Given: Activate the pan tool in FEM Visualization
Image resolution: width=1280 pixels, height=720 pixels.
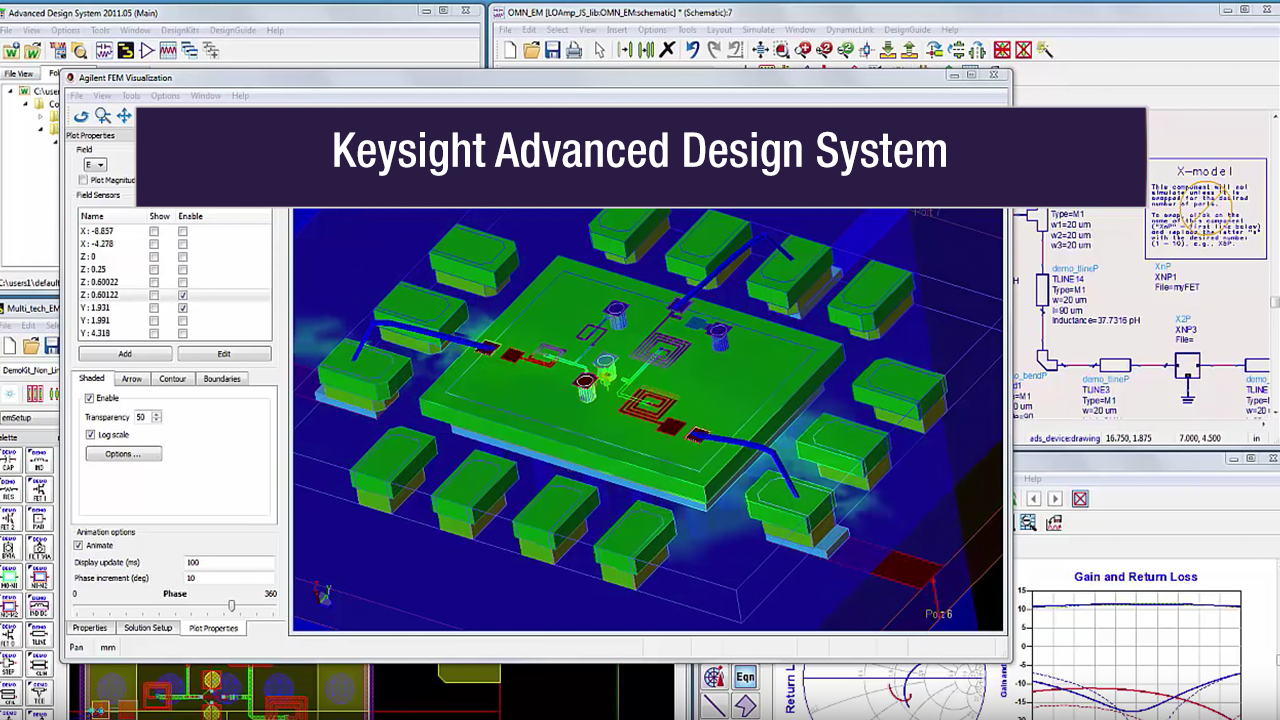Looking at the screenshot, I should [x=123, y=116].
